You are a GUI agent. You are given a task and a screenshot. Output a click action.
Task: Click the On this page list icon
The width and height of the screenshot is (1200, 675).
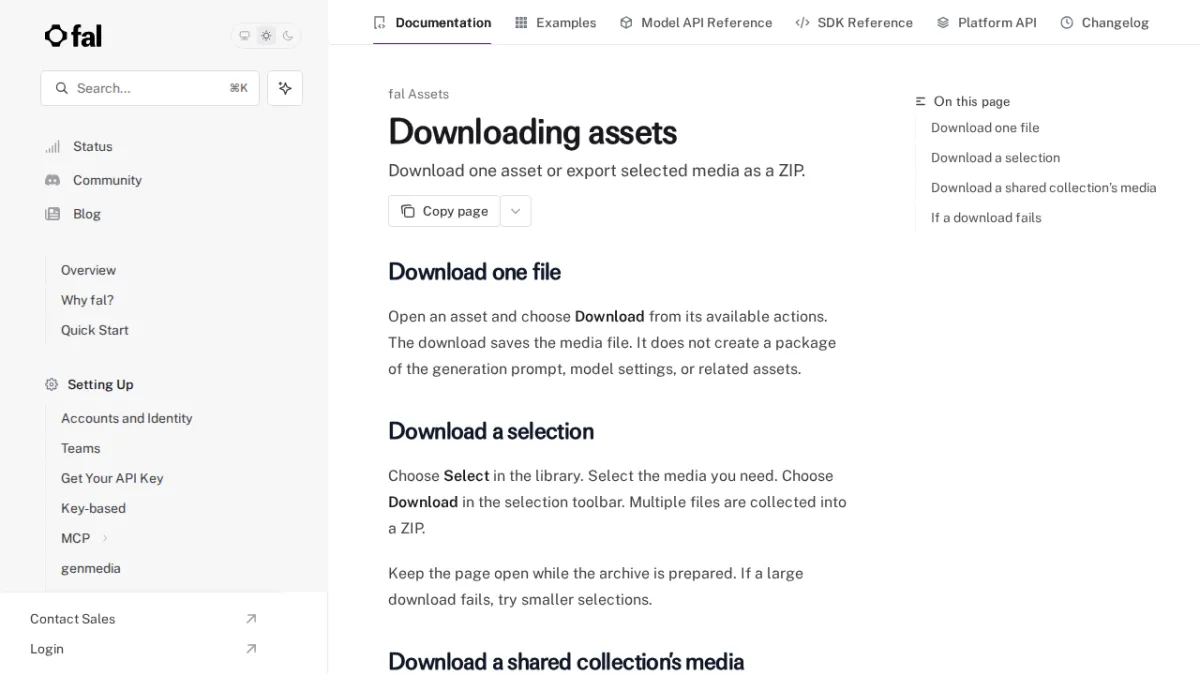(x=921, y=101)
